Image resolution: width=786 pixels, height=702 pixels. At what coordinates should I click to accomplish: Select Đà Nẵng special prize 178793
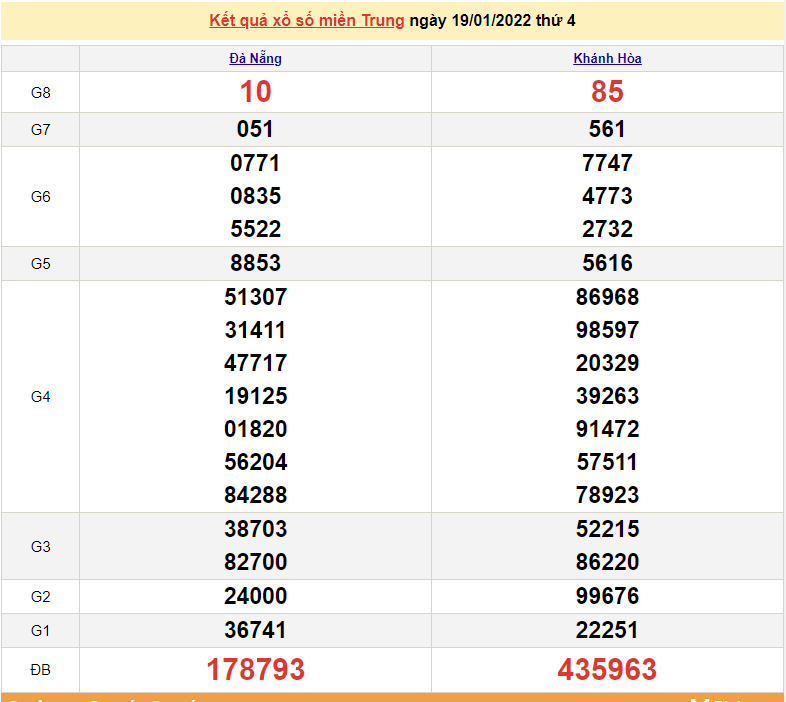point(256,670)
